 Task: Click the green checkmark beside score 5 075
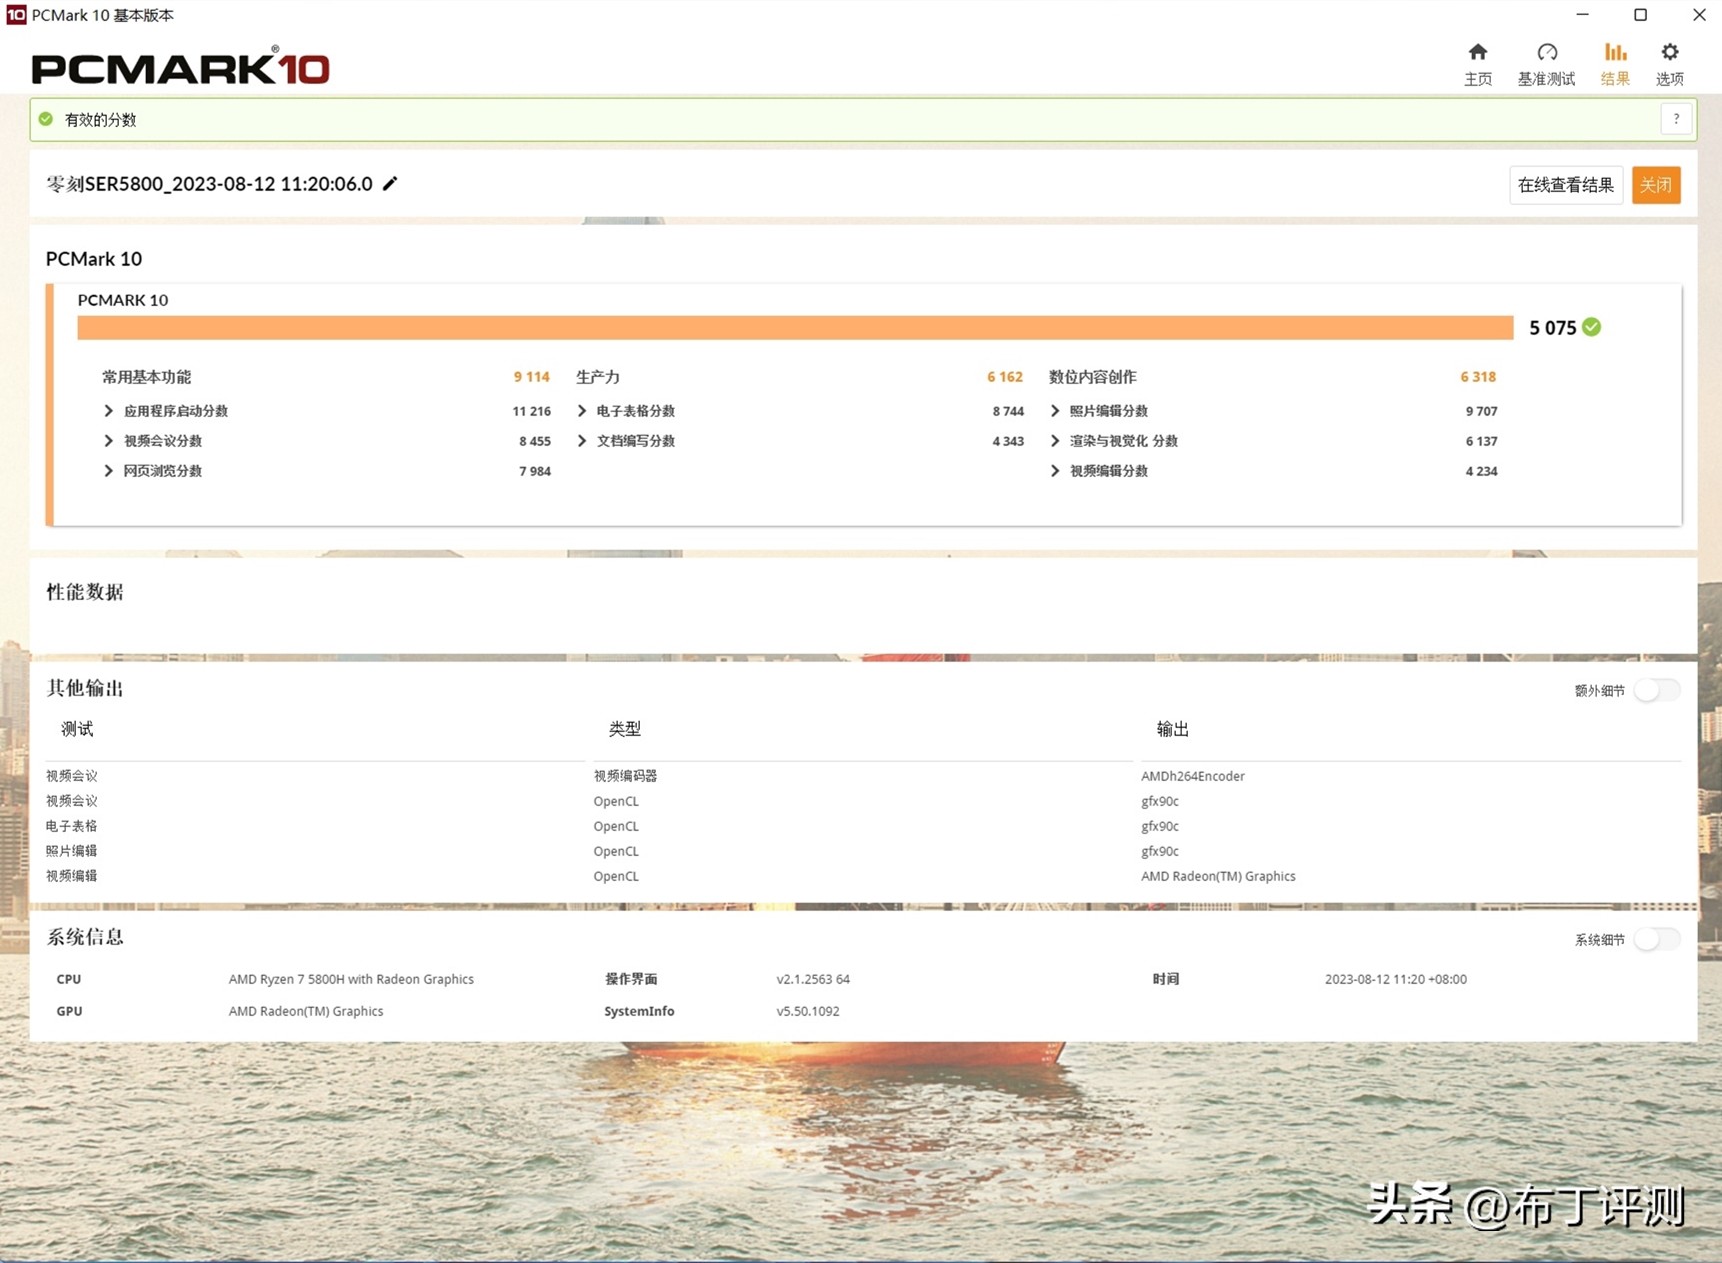(x=1592, y=327)
